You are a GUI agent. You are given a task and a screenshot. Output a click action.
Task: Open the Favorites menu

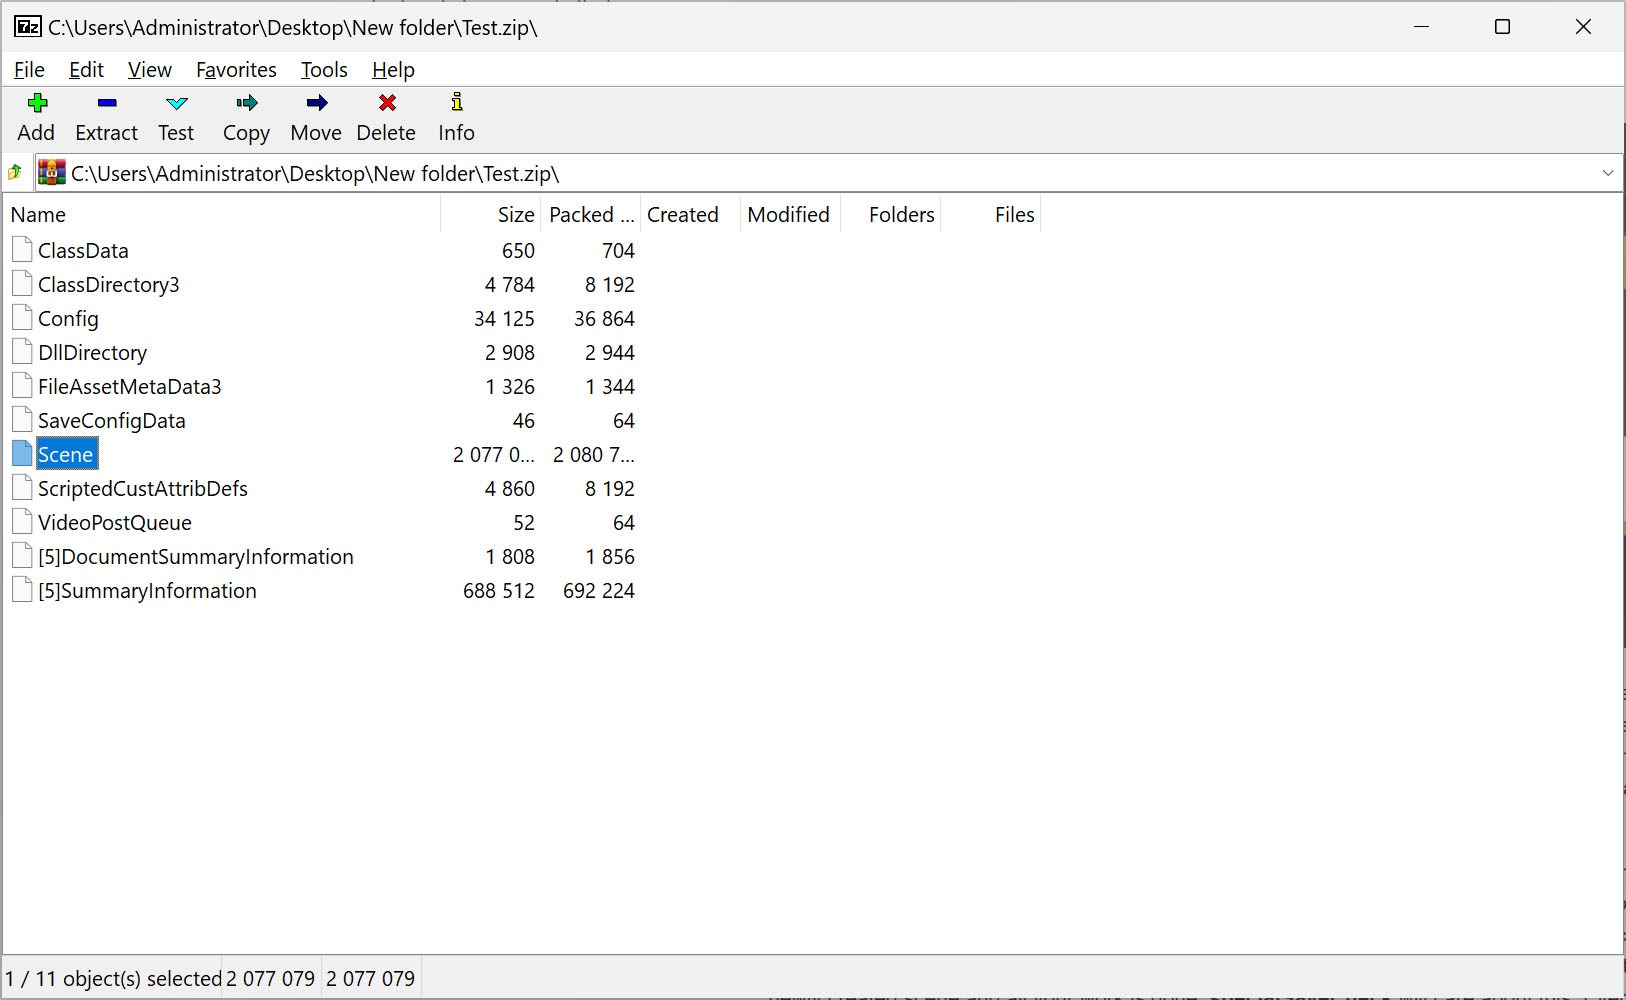coord(236,70)
